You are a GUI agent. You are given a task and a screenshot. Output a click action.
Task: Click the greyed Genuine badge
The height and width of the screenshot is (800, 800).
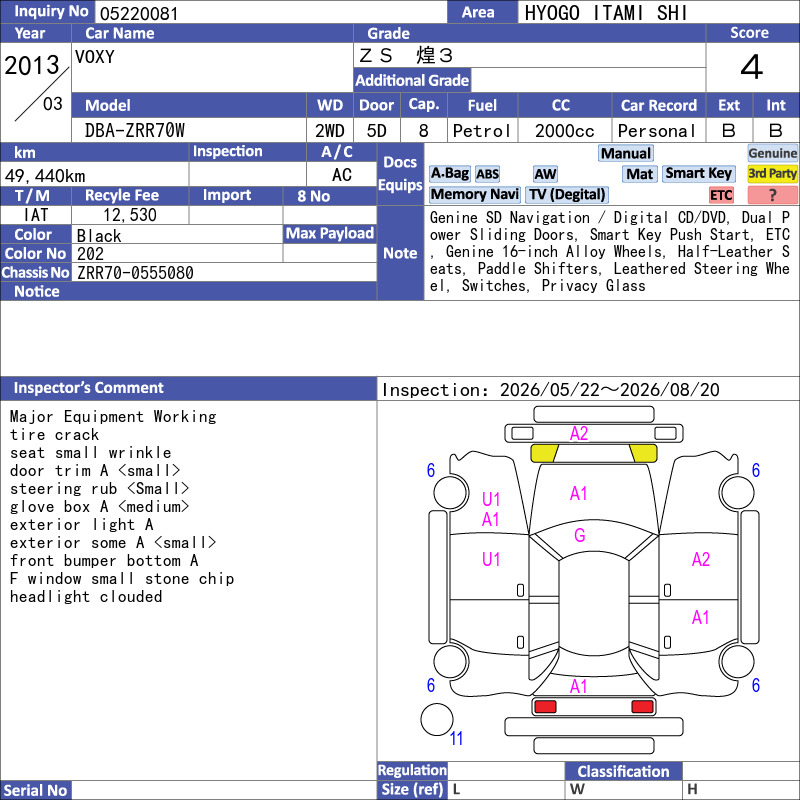[772, 154]
